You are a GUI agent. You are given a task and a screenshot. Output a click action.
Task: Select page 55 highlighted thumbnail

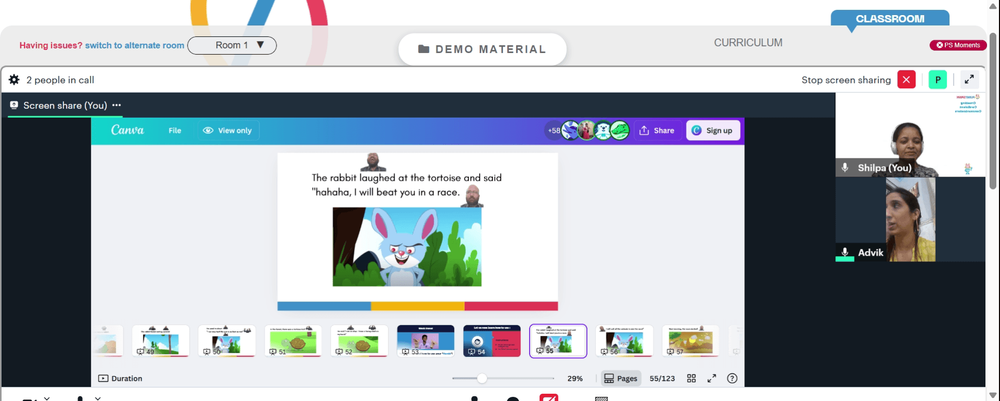558,341
